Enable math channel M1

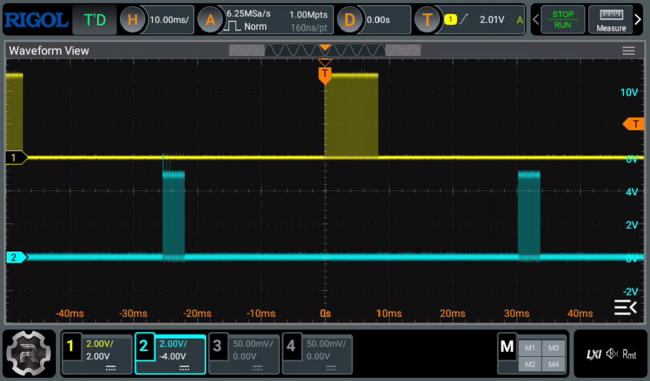pyautogui.click(x=530, y=348)
